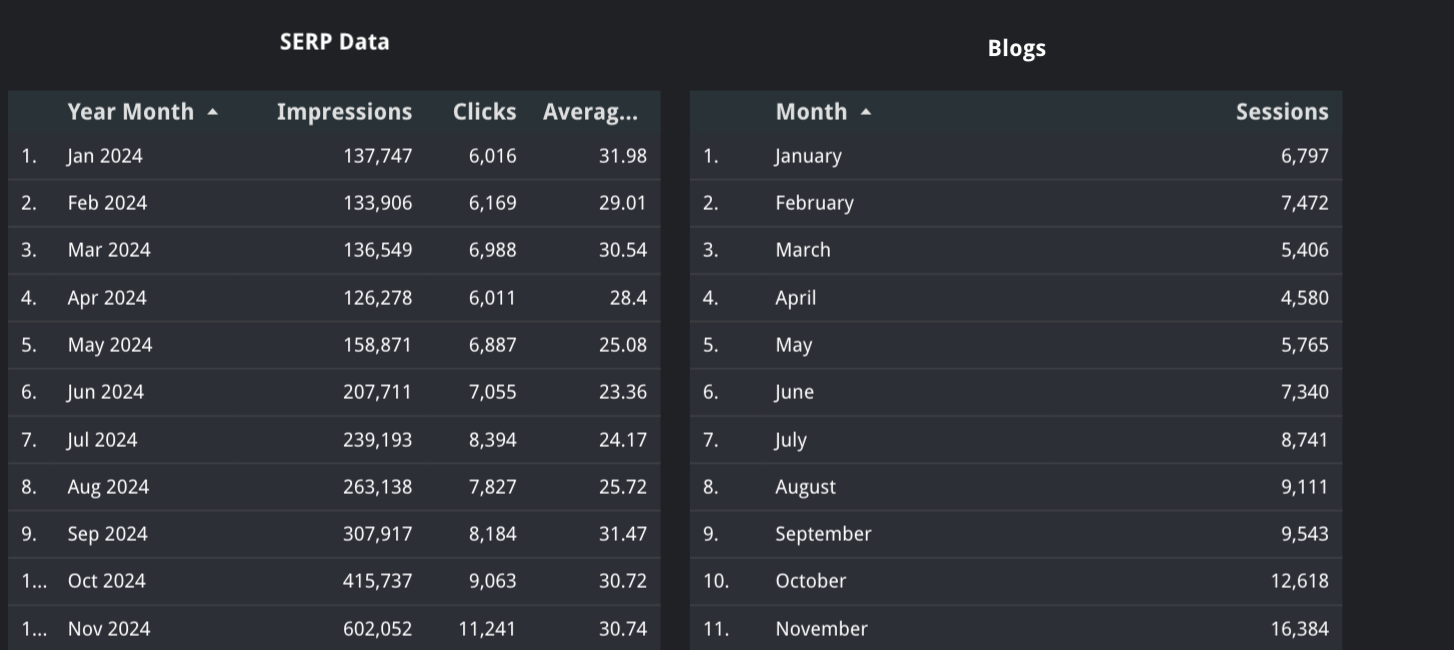Sort SERP table by Impressions column
This screenshot has height=650, width=1454.
344,112
